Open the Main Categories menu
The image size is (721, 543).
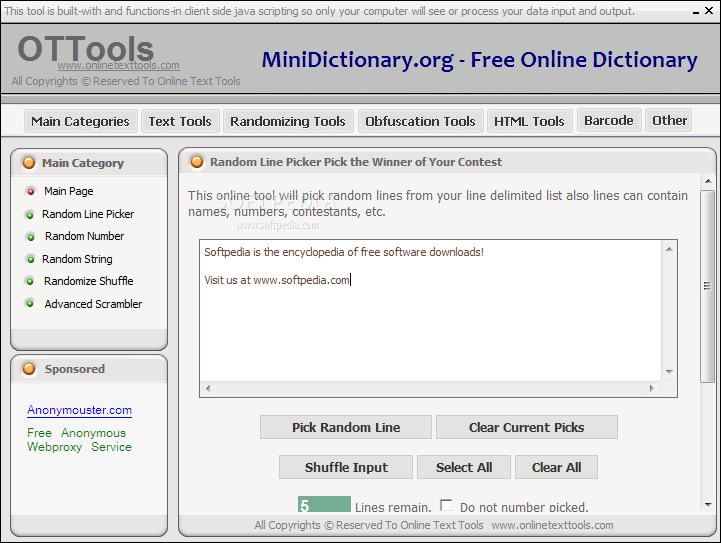click(x=80, y=121)
